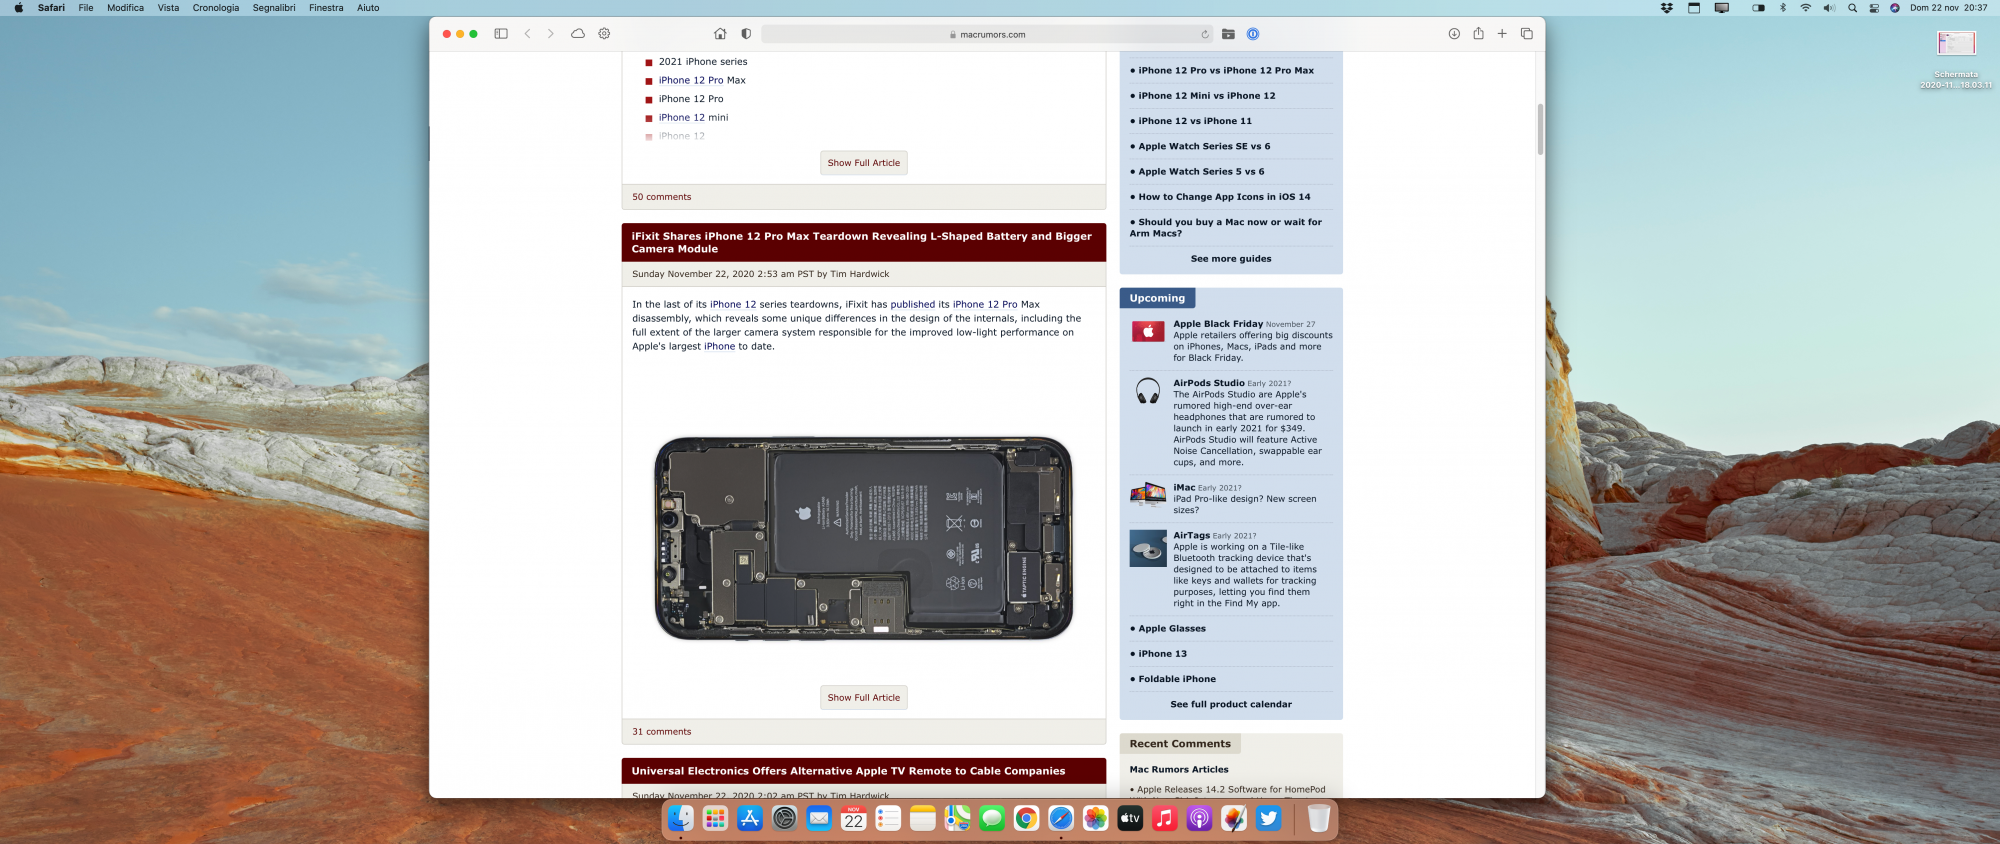
Task: Focus the macrumors.com address field
Action: (987, 34)
